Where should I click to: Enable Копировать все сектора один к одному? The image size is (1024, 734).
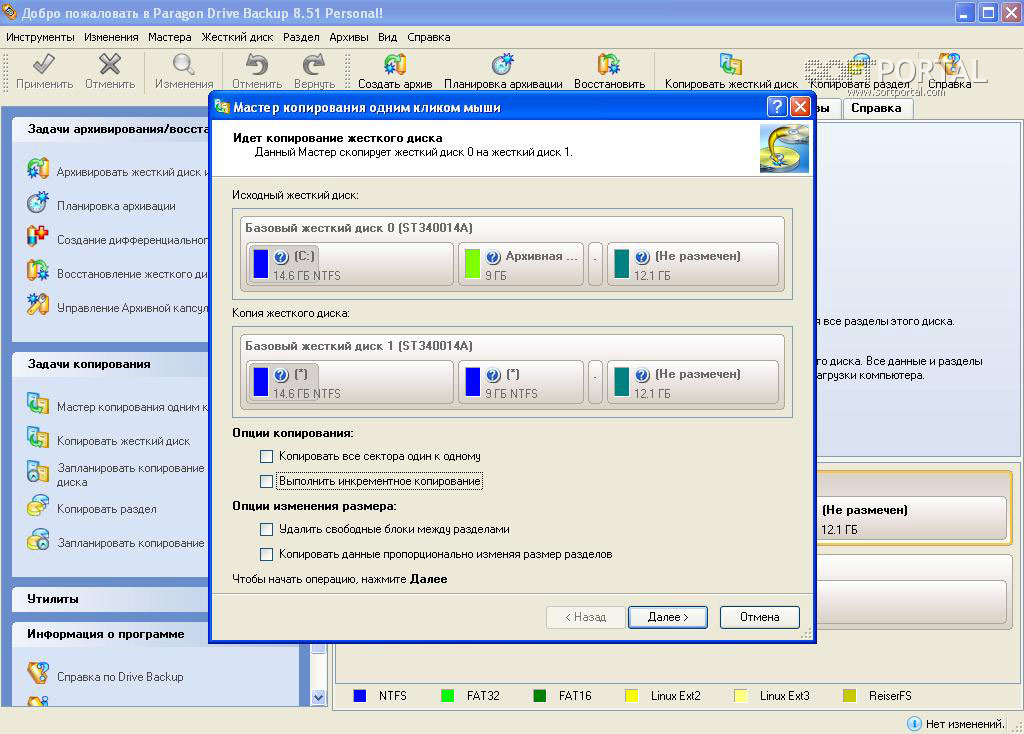pyautogui.click(x=266, y=456)
